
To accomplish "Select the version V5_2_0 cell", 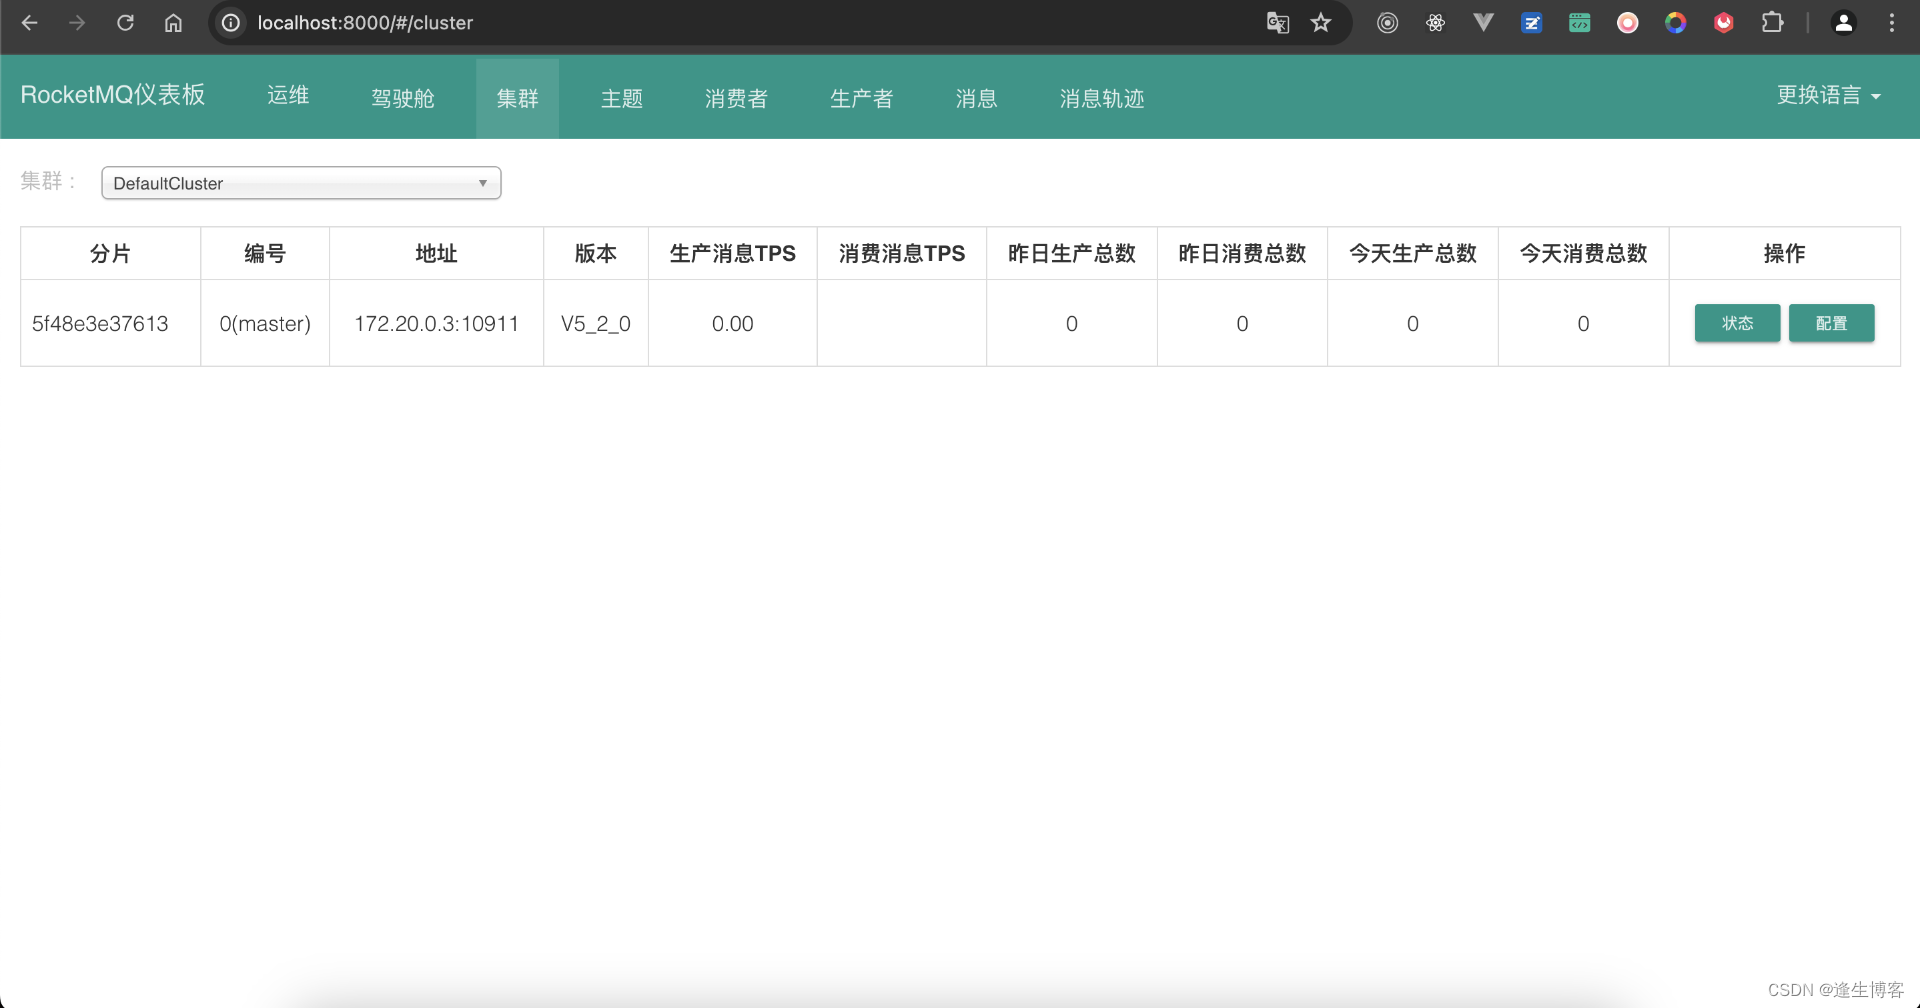I will coord(596,324).
